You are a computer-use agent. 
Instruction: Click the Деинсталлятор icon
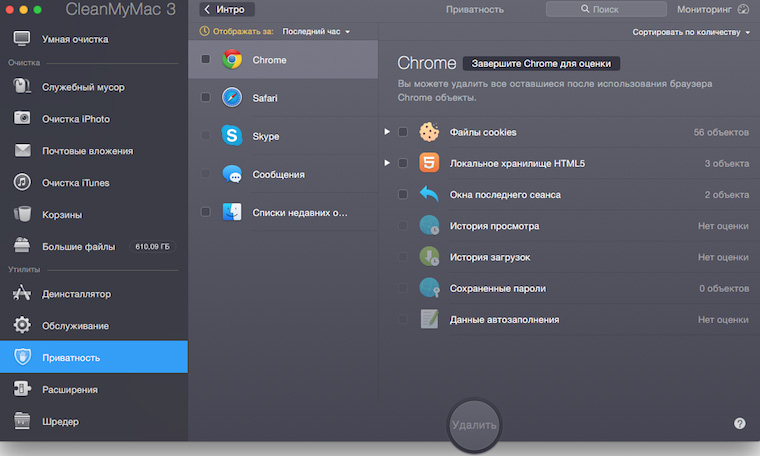tap(22, 294)
